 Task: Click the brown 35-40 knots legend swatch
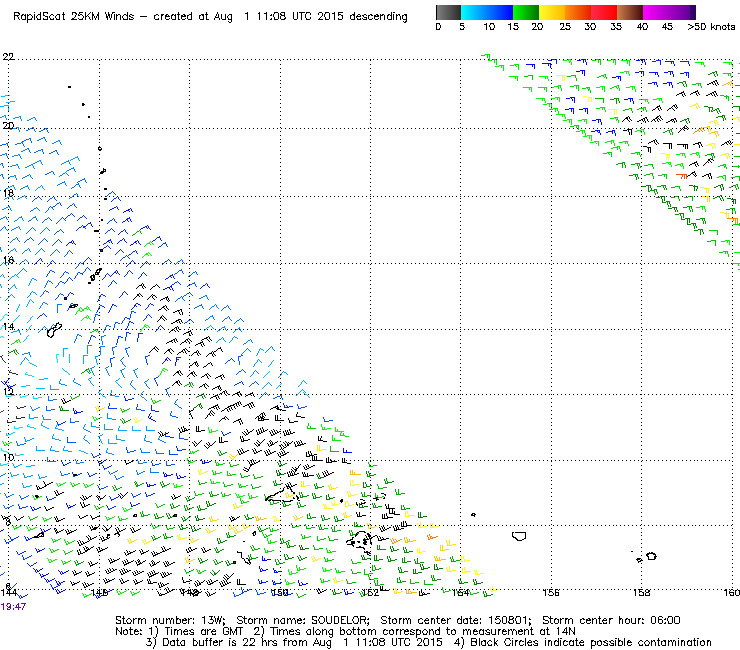[630, 12]
